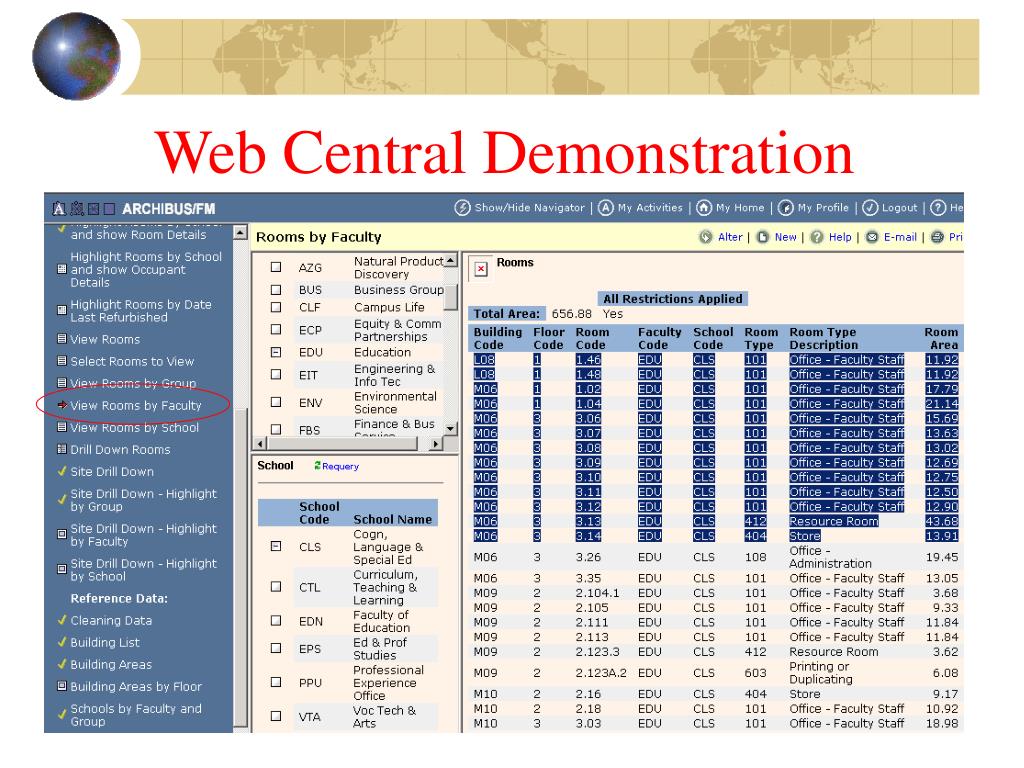This screenshot has width=1024, height=768.
Task: Check the CTL Curriculum, Teaching & Learning checkbox
Action: coord(276,587)
